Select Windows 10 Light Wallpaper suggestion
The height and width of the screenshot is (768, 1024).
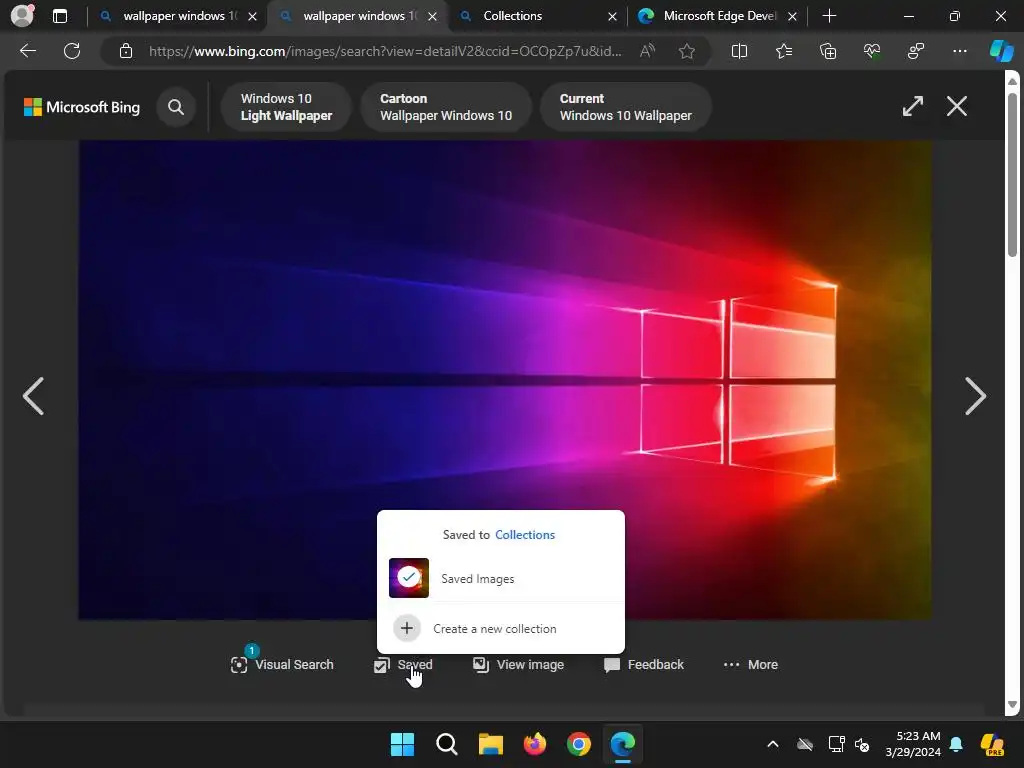286,106
